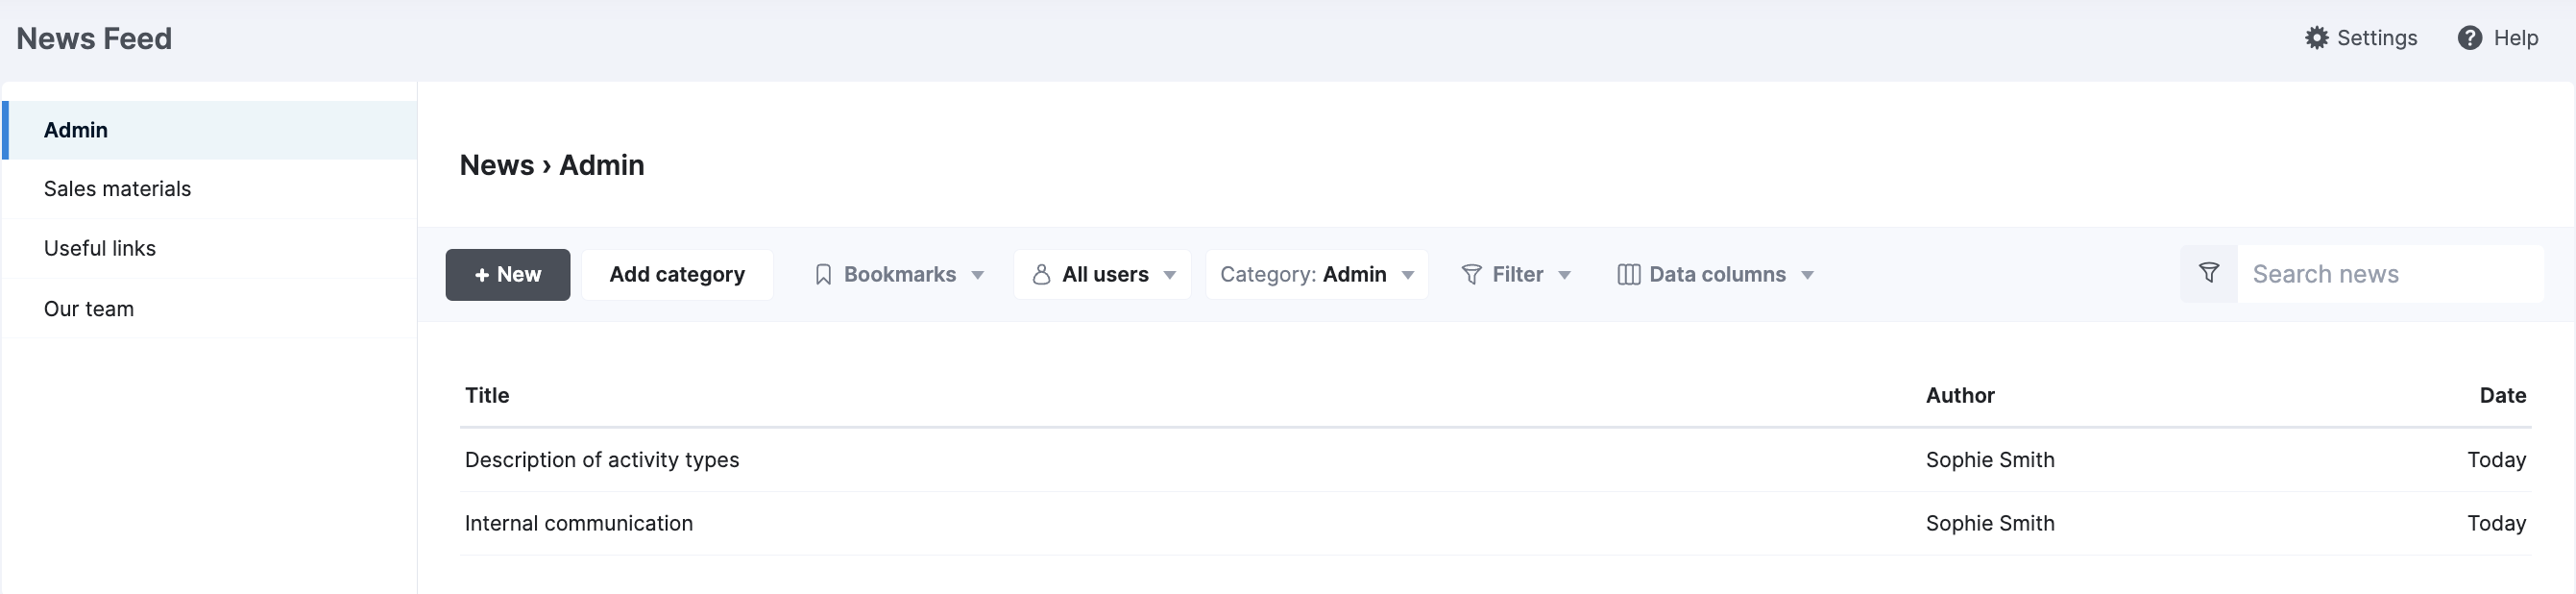Click Today in the Internal communication row

pos(2497,524)
